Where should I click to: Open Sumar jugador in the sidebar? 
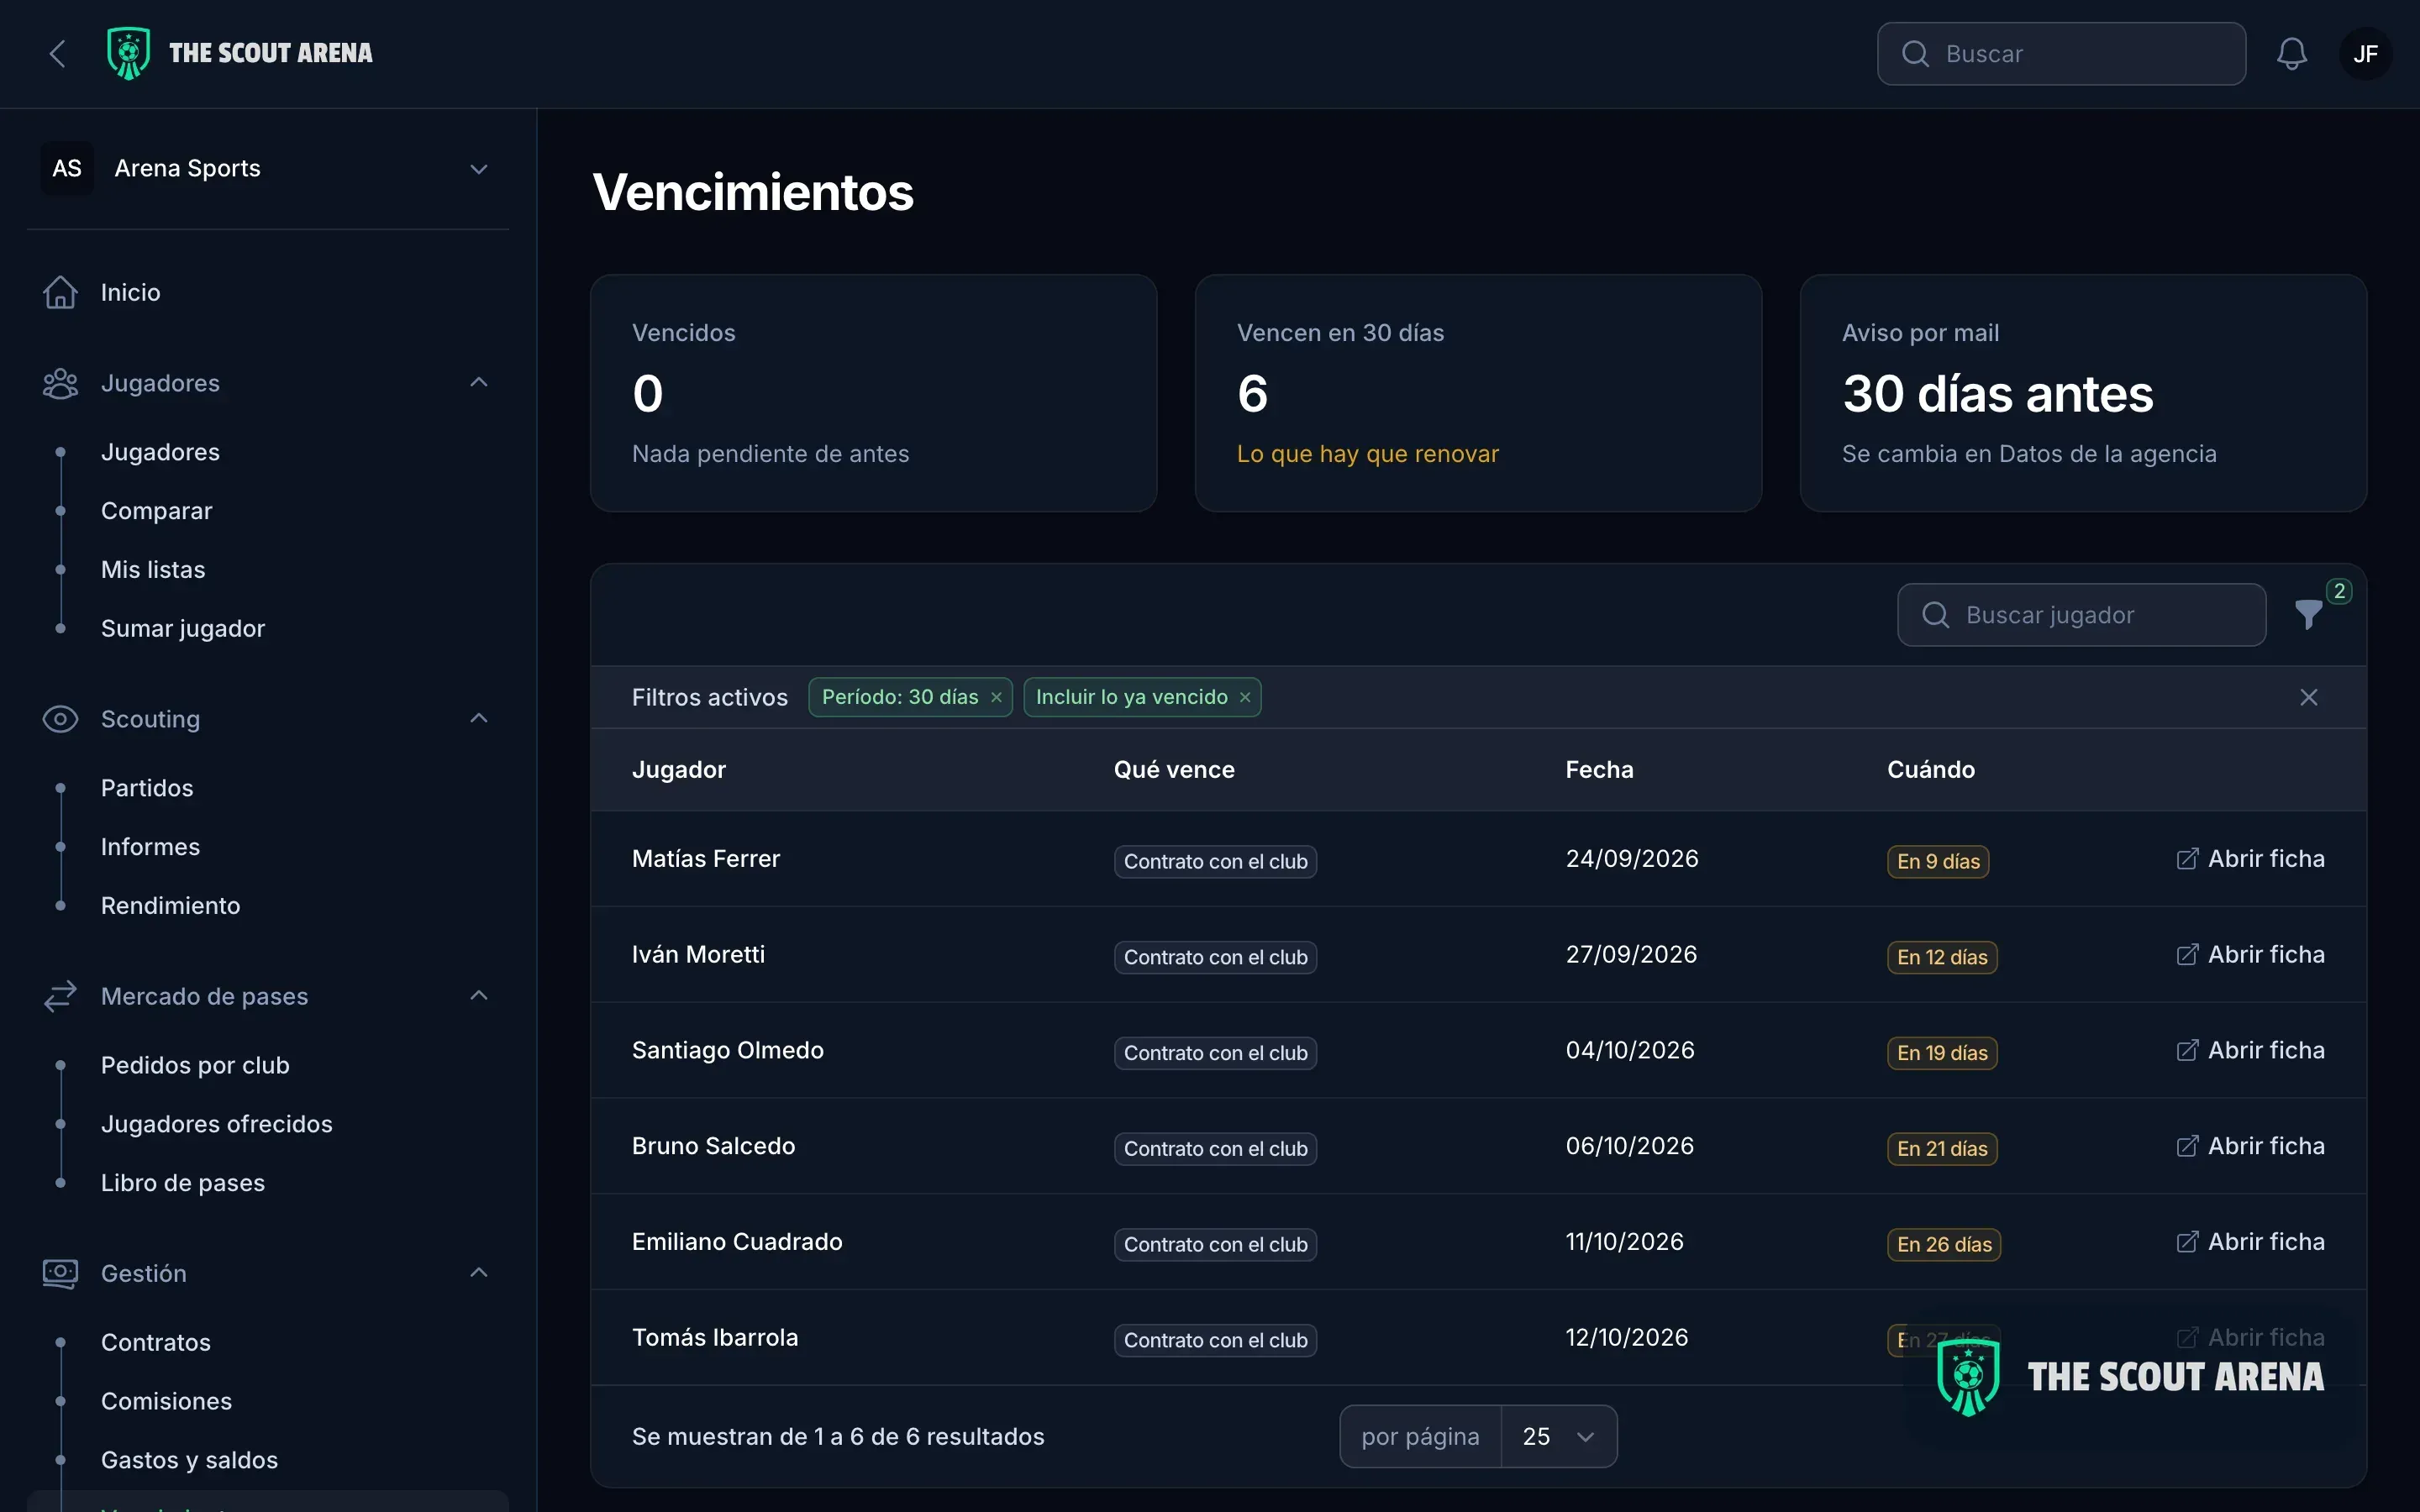[183, 629]
